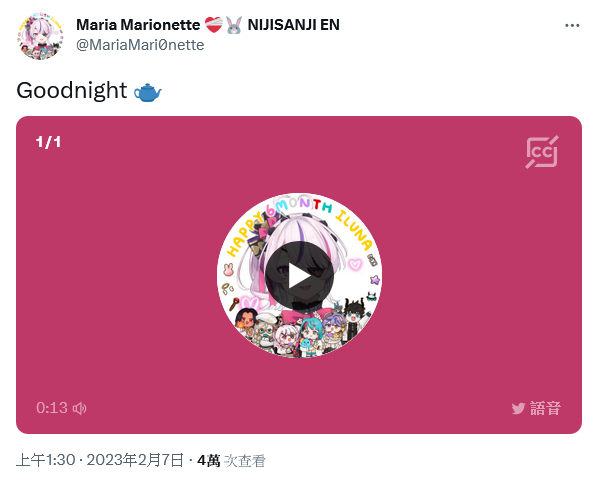Mute audio using the speaker icon
Image resolution: width=598 pixels, height=485 pixels.
point(80,408)
